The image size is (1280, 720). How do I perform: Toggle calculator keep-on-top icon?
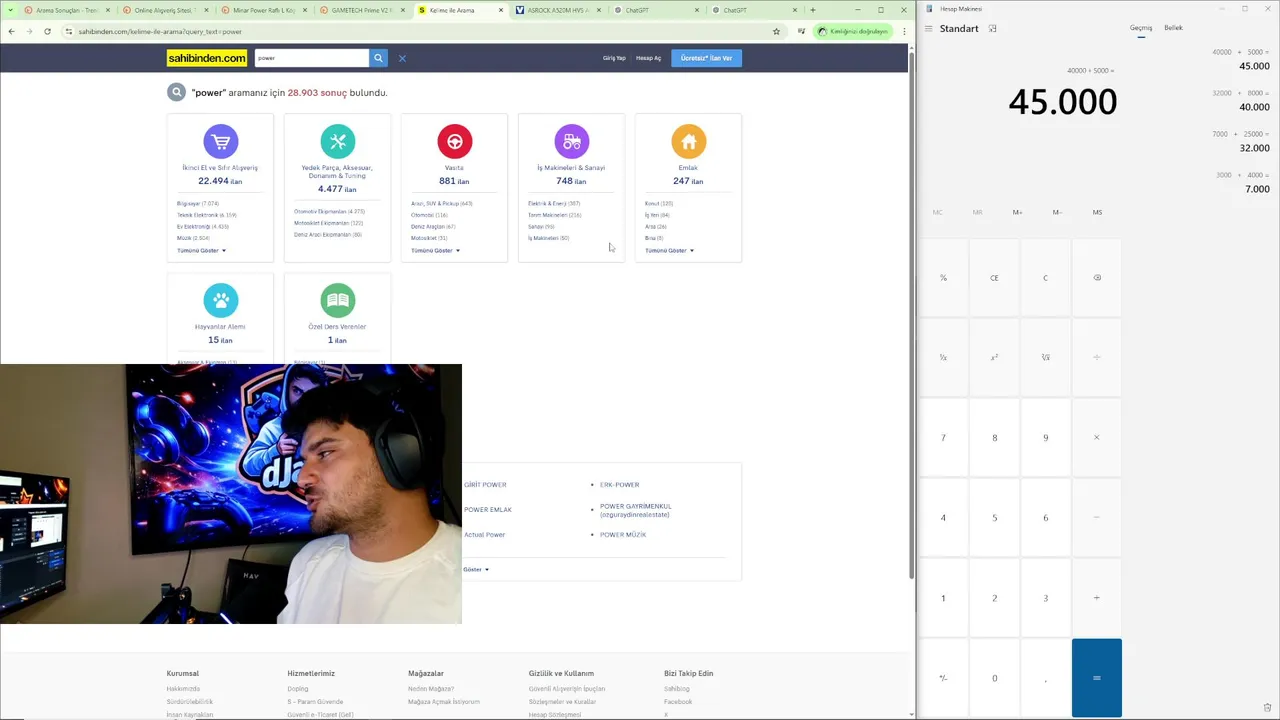[992, 28]
